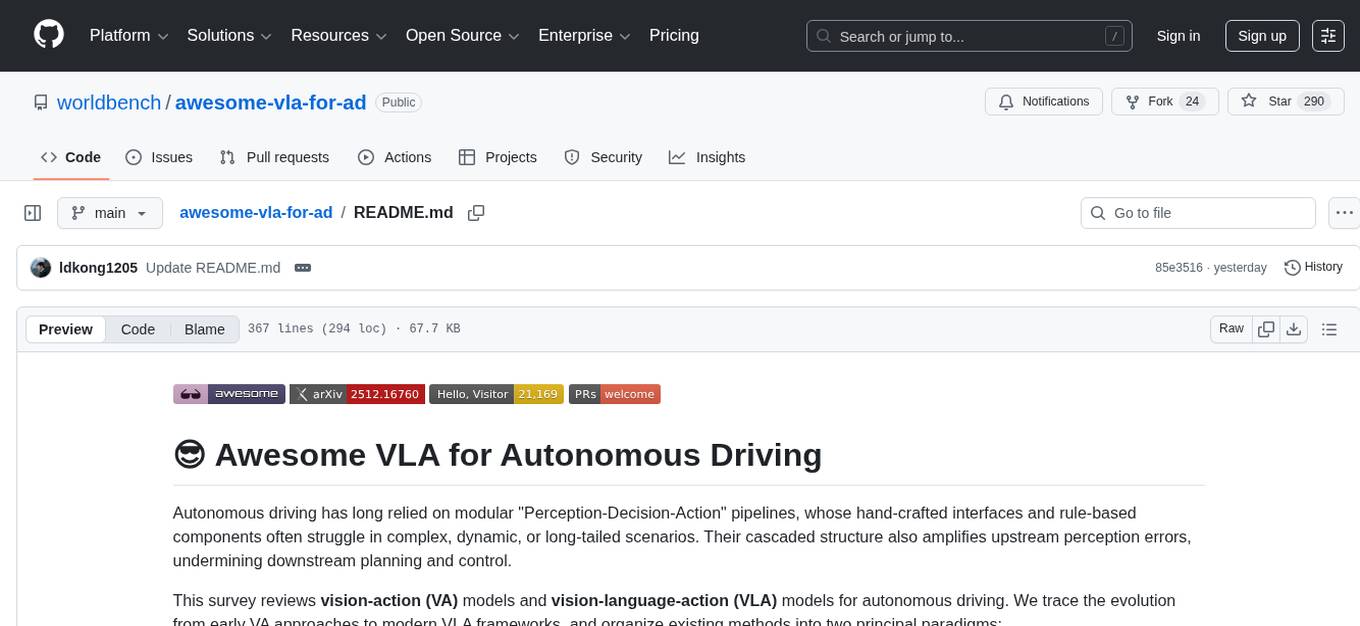Open the file outline panel
The image size is (1360, 626).
coord(1330,328)
